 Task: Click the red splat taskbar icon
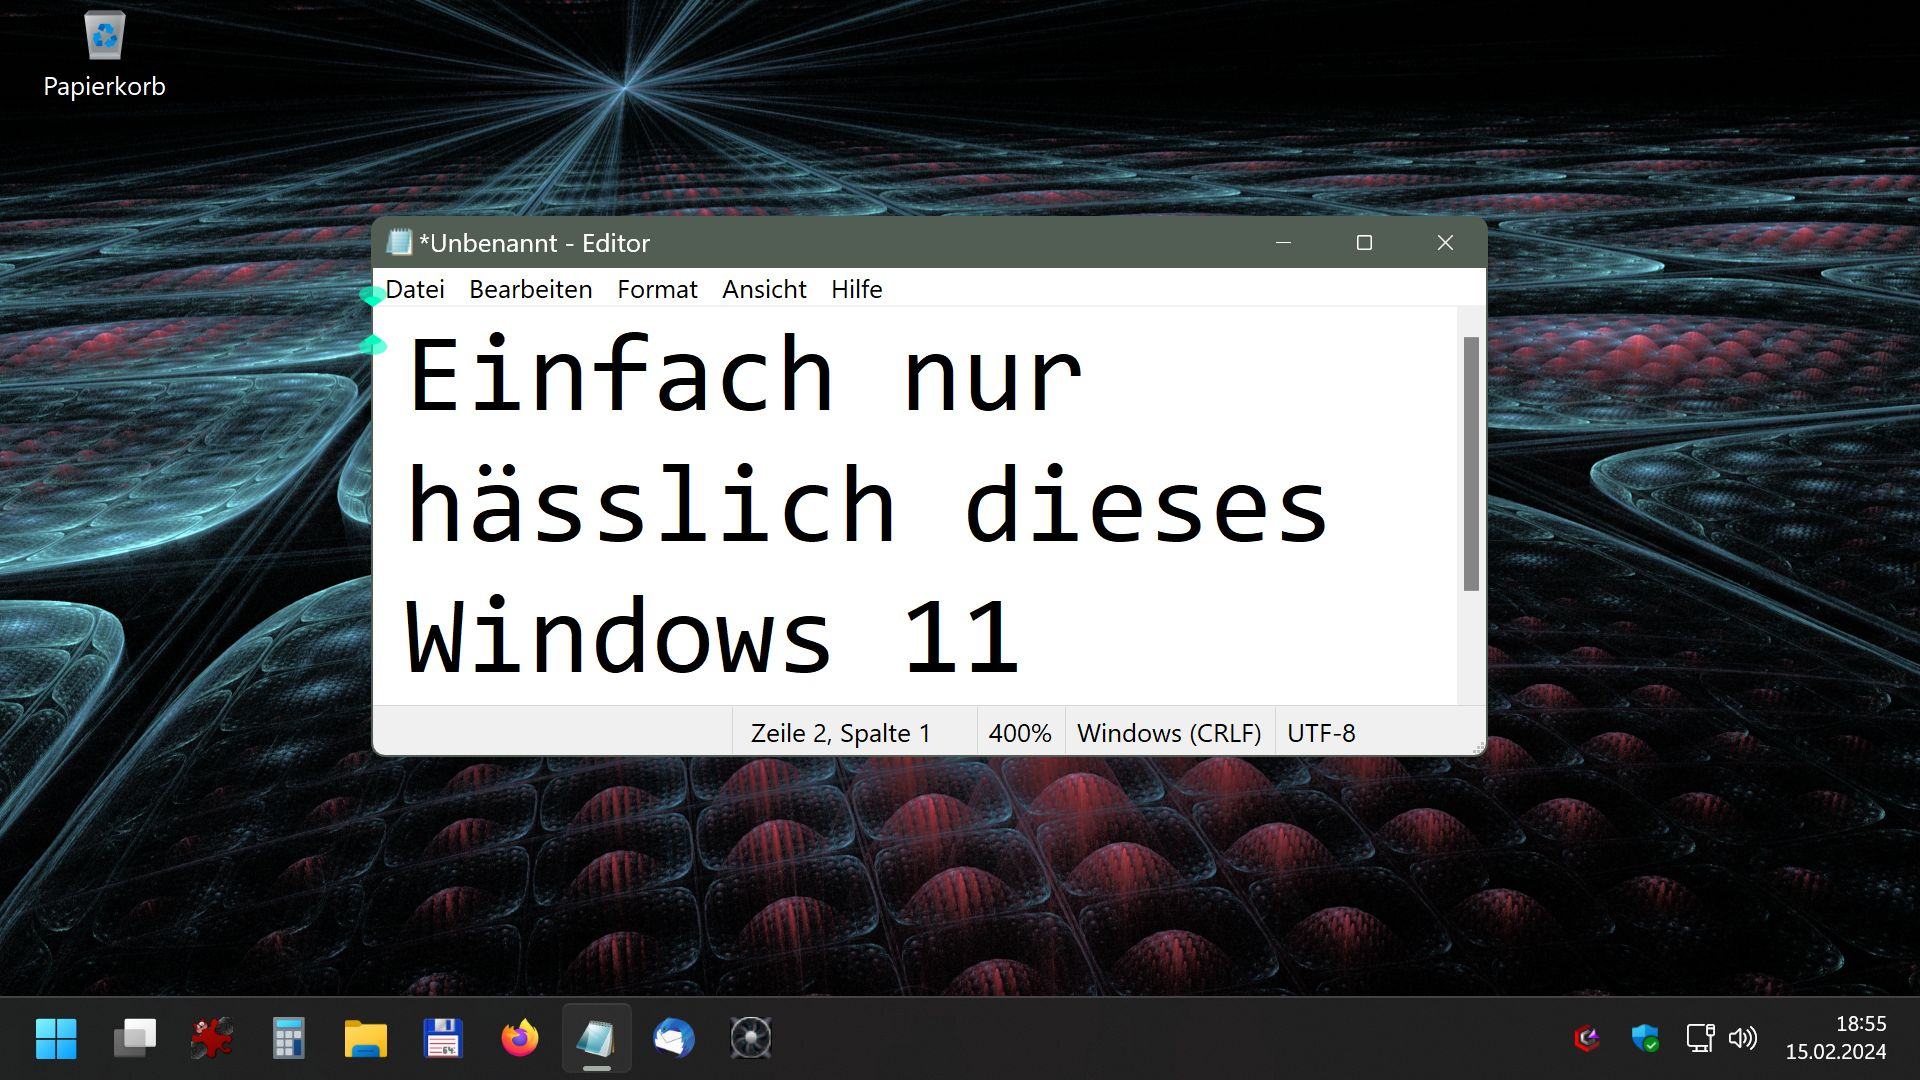click(211, 1038)
